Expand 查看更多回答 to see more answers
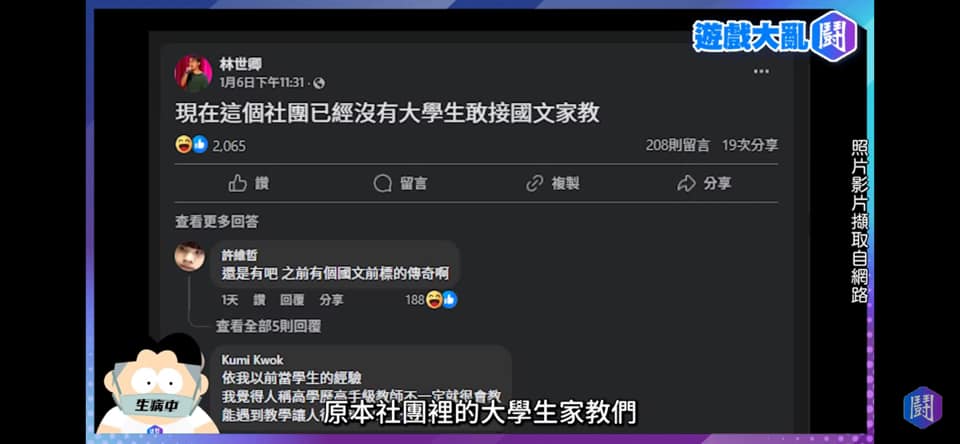The width and height of the screenshot is (960, 444). (x=217, y=222)
